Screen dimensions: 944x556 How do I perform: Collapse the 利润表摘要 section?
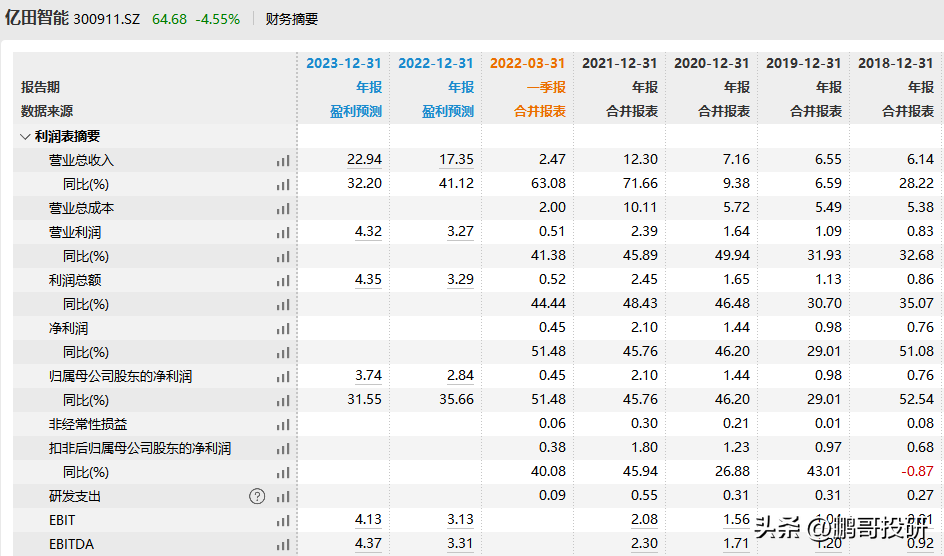point(25,137)
